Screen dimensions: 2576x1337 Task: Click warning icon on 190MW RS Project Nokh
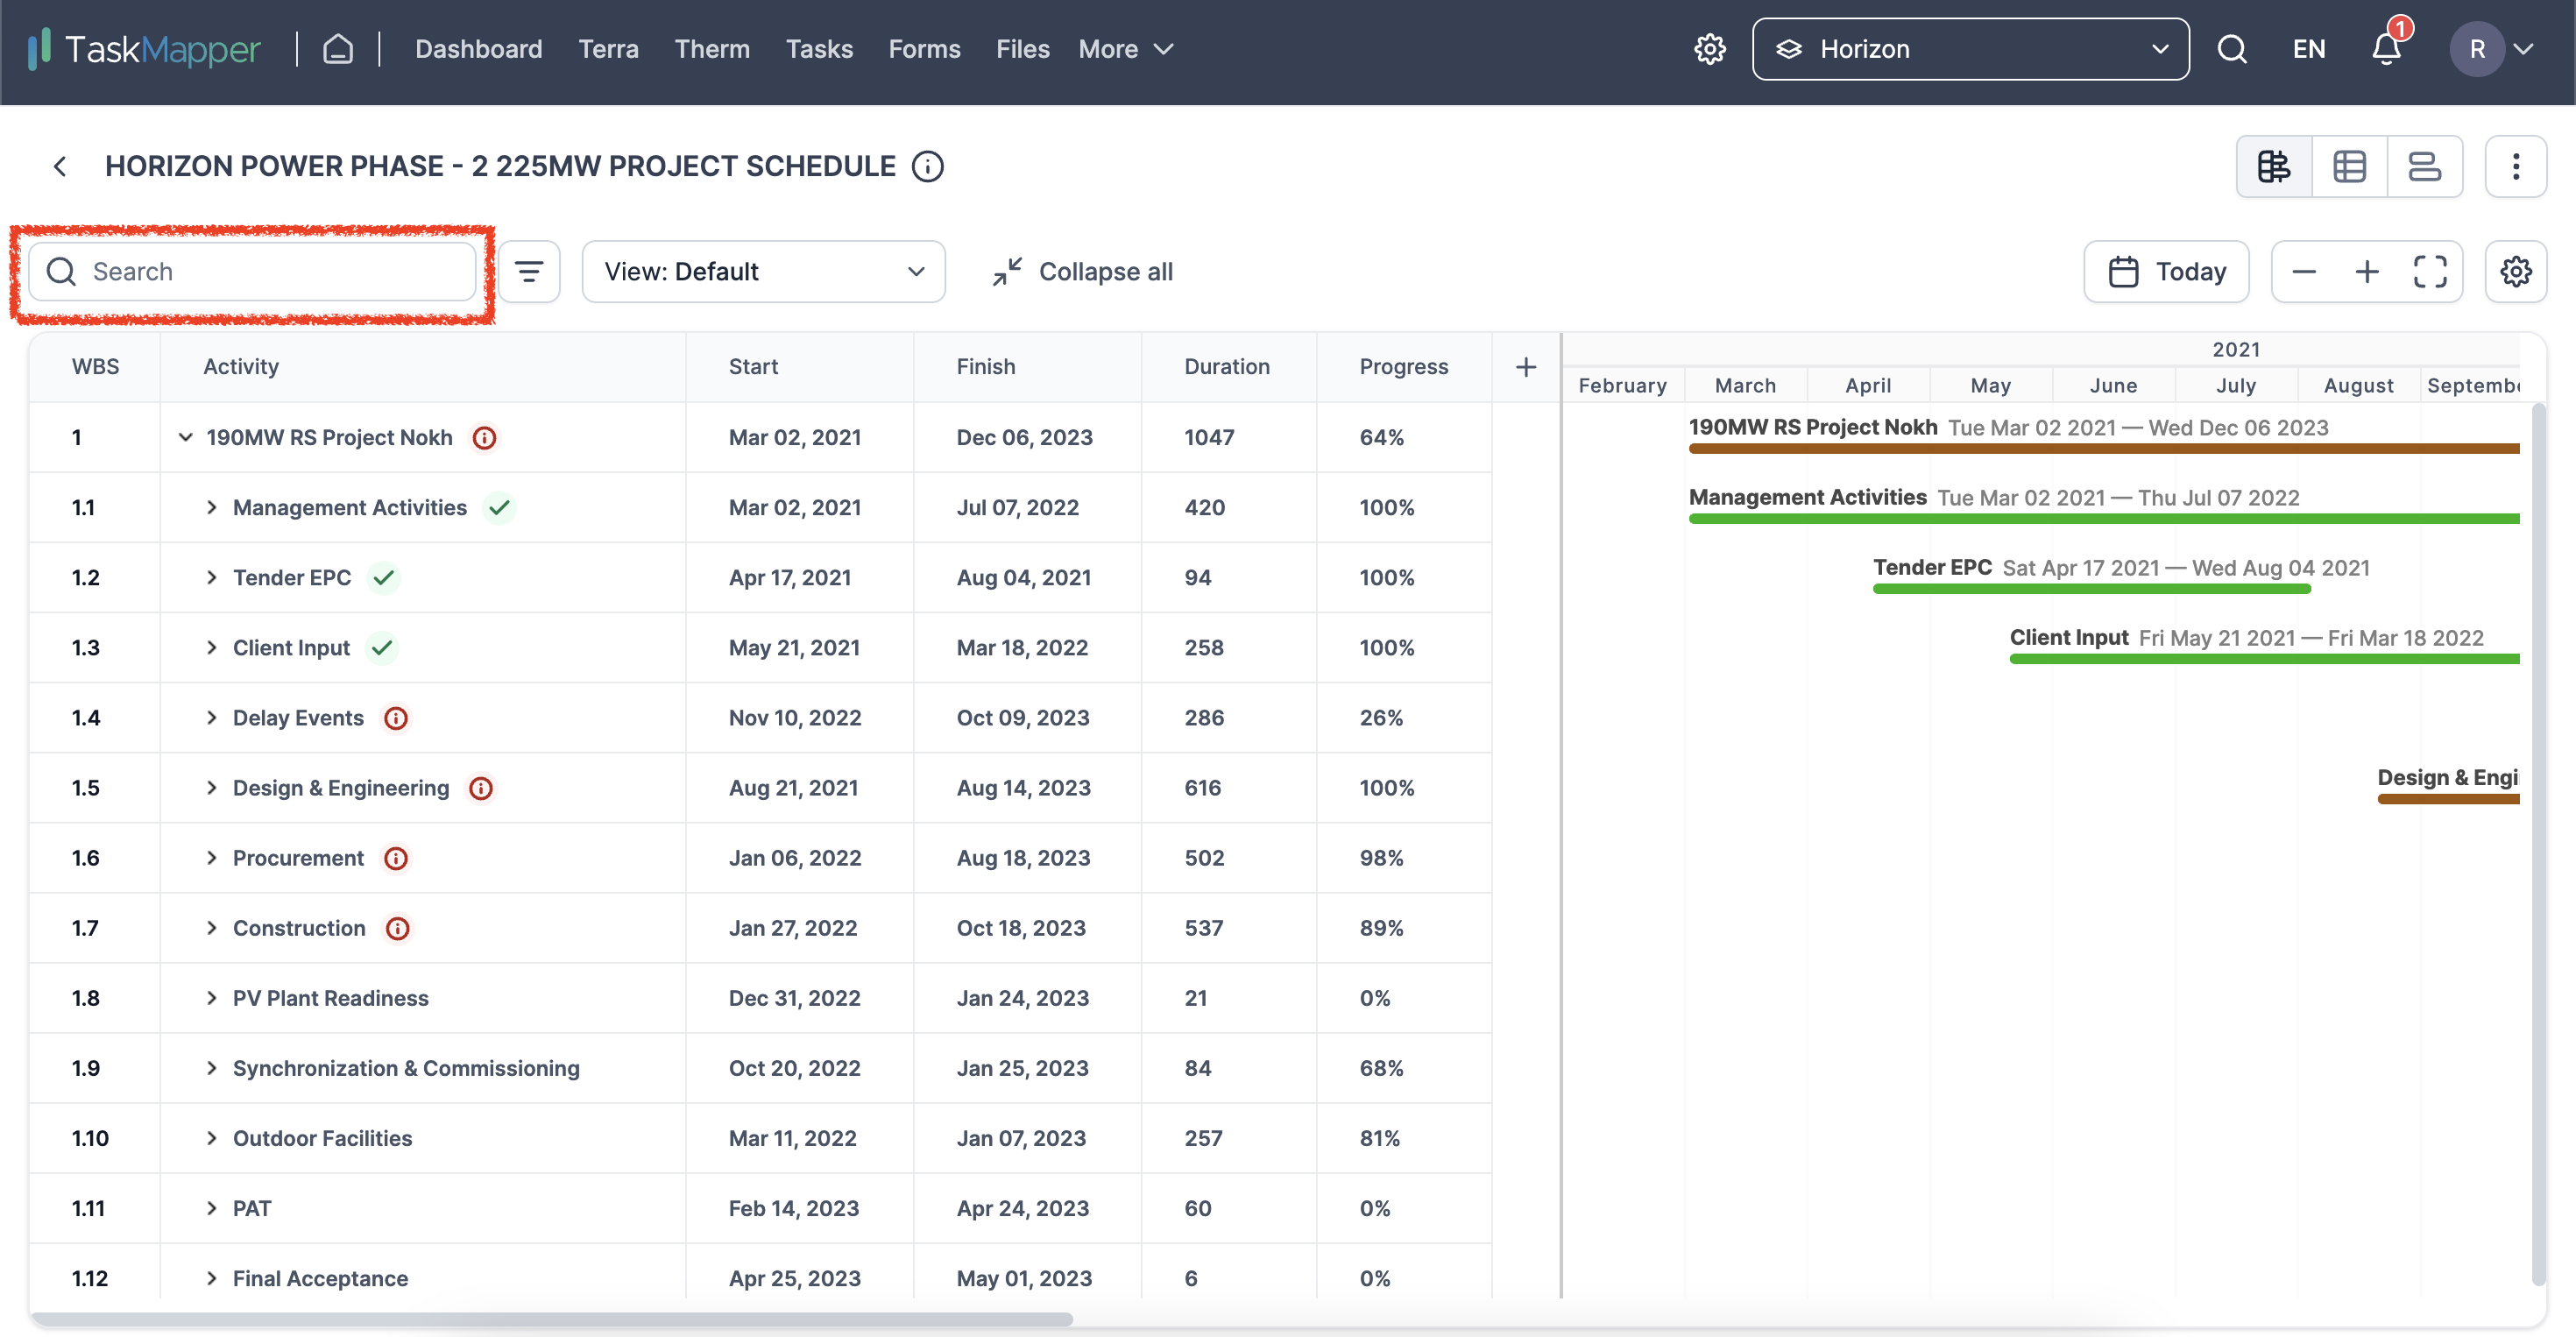click(x=484, y=437)
